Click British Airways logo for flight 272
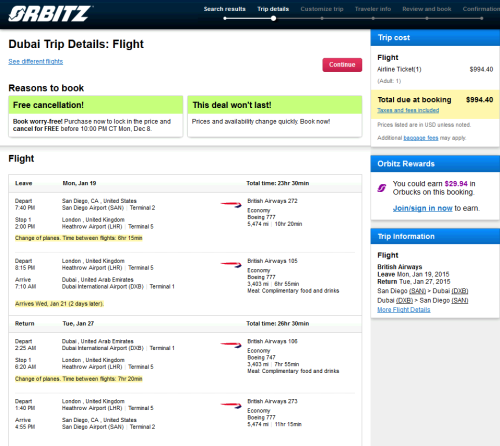This screenshot has width=500, height=446. [231, 205]
